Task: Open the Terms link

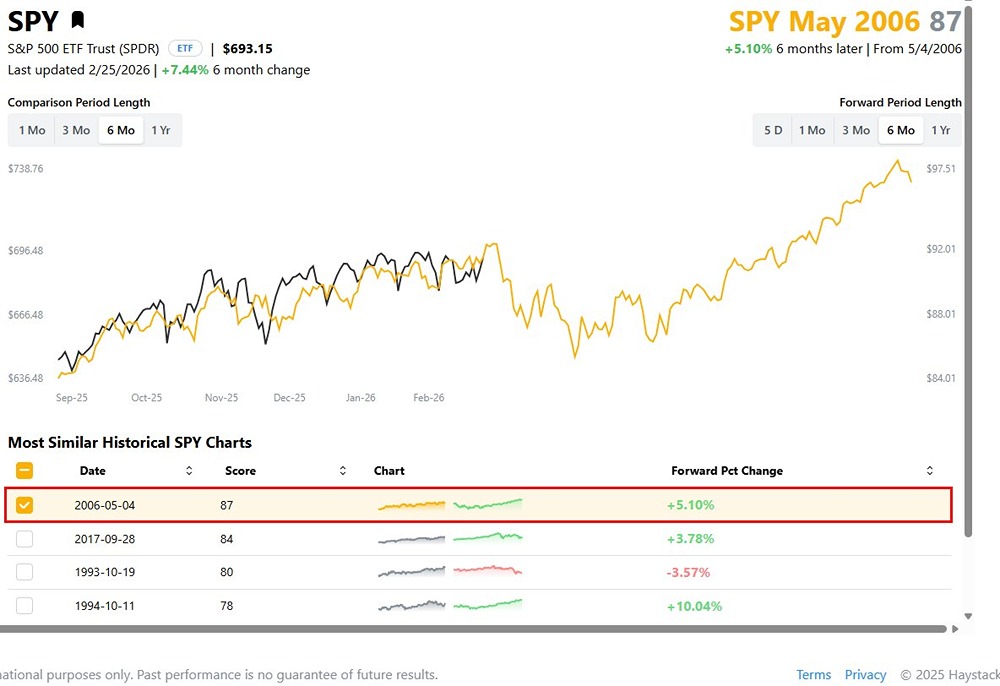Action: [813, 674]
